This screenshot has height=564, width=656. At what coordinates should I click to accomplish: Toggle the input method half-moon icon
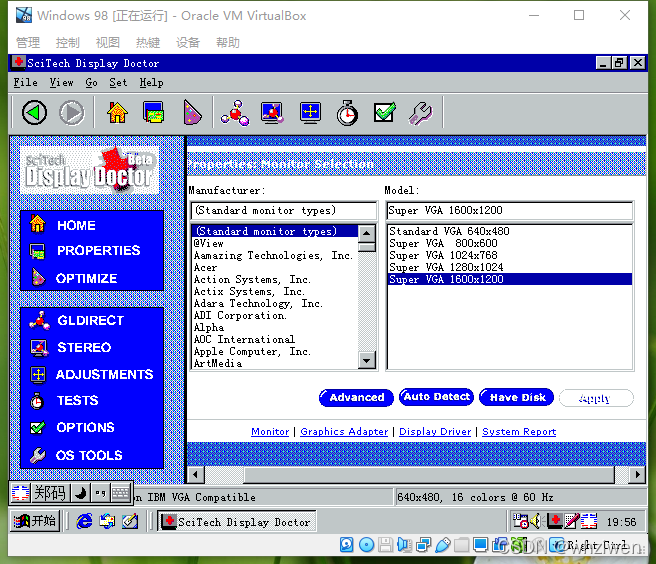tap(81, 493)
